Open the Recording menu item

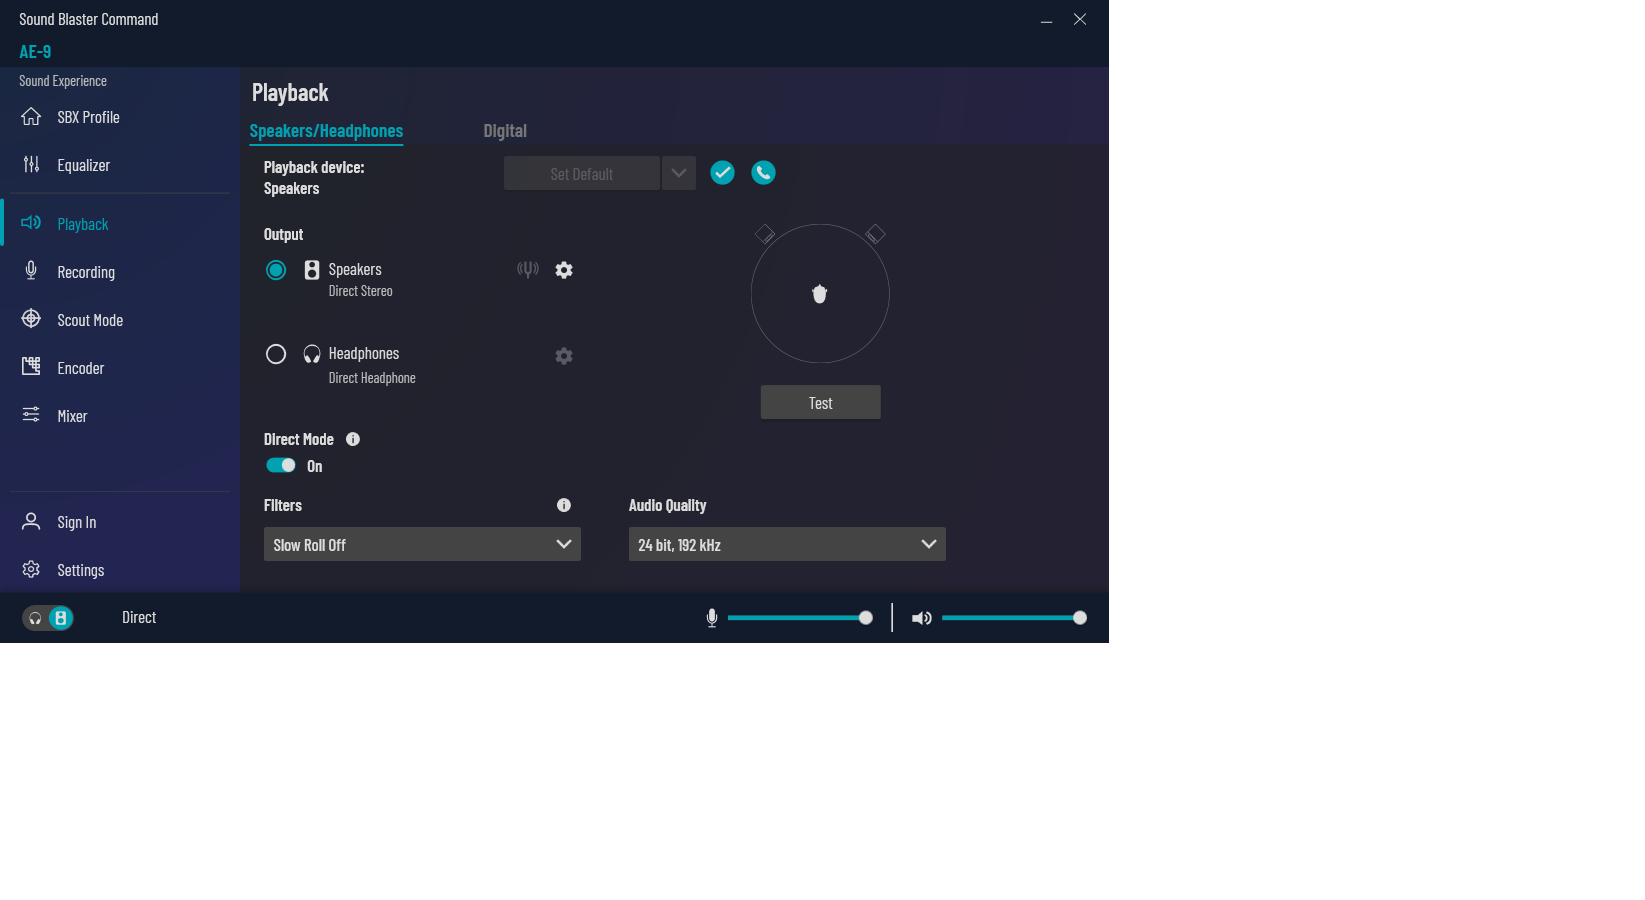pos(86,272)
